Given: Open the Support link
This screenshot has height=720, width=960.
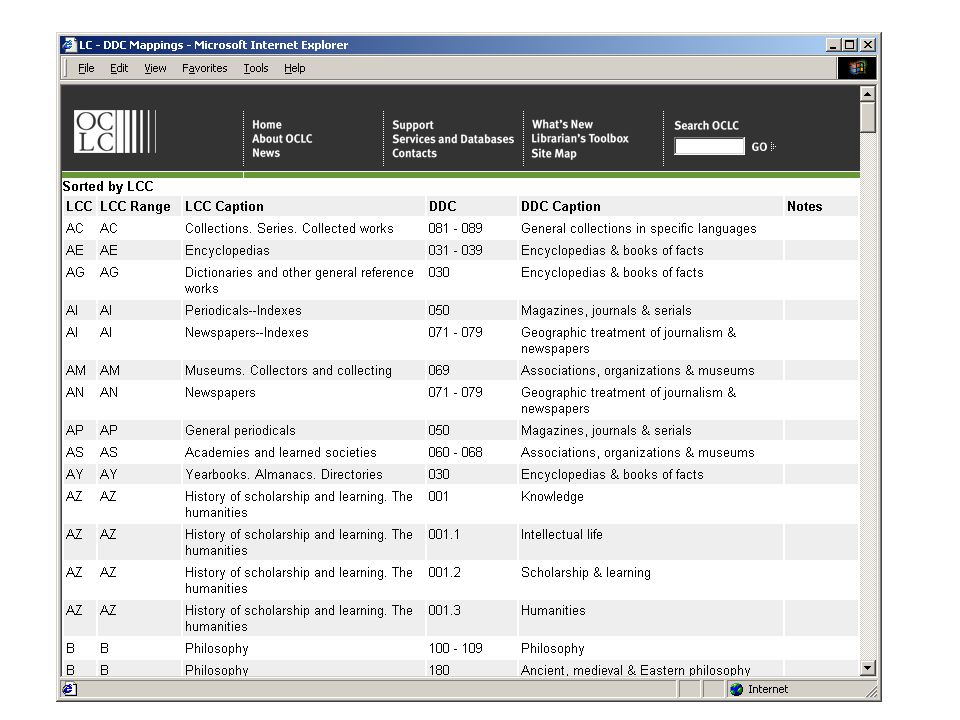Looking at the screenshot, I should point(413,125).
